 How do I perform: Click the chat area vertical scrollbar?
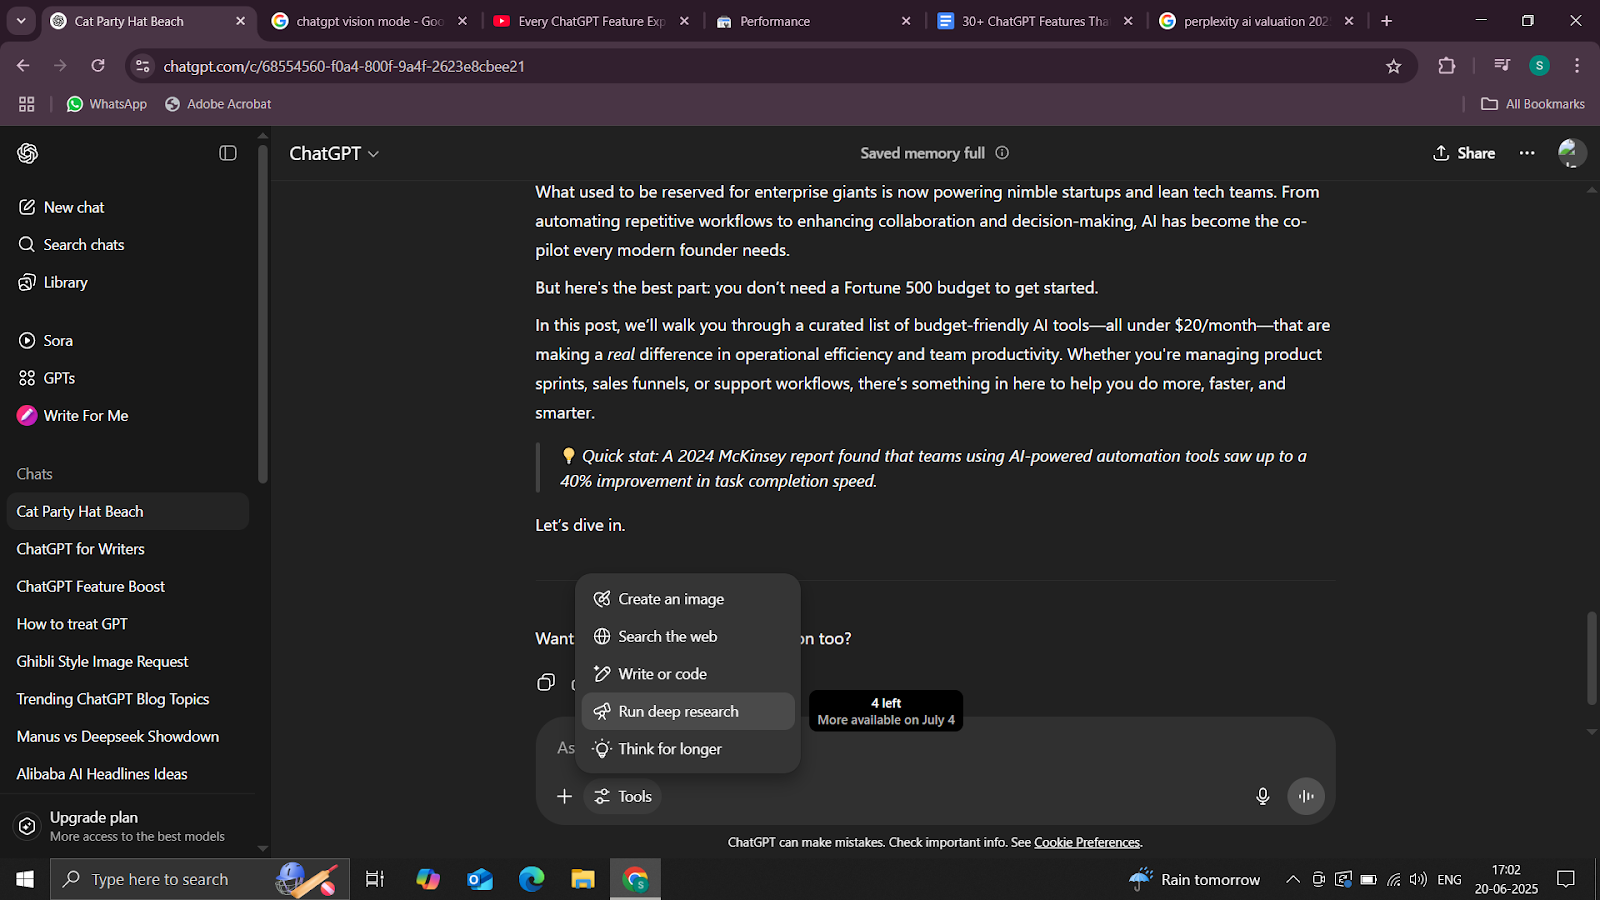click(1592, 658)
